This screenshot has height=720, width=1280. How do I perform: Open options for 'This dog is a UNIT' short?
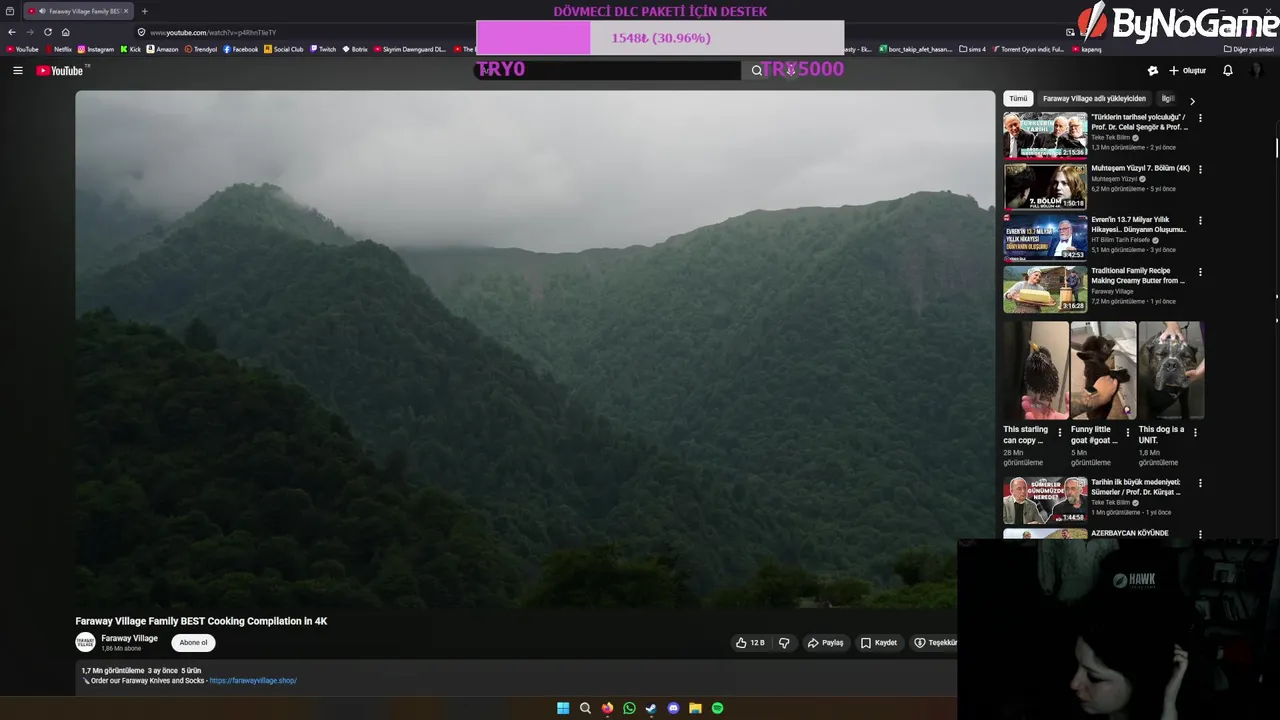tap(1195, 432)
